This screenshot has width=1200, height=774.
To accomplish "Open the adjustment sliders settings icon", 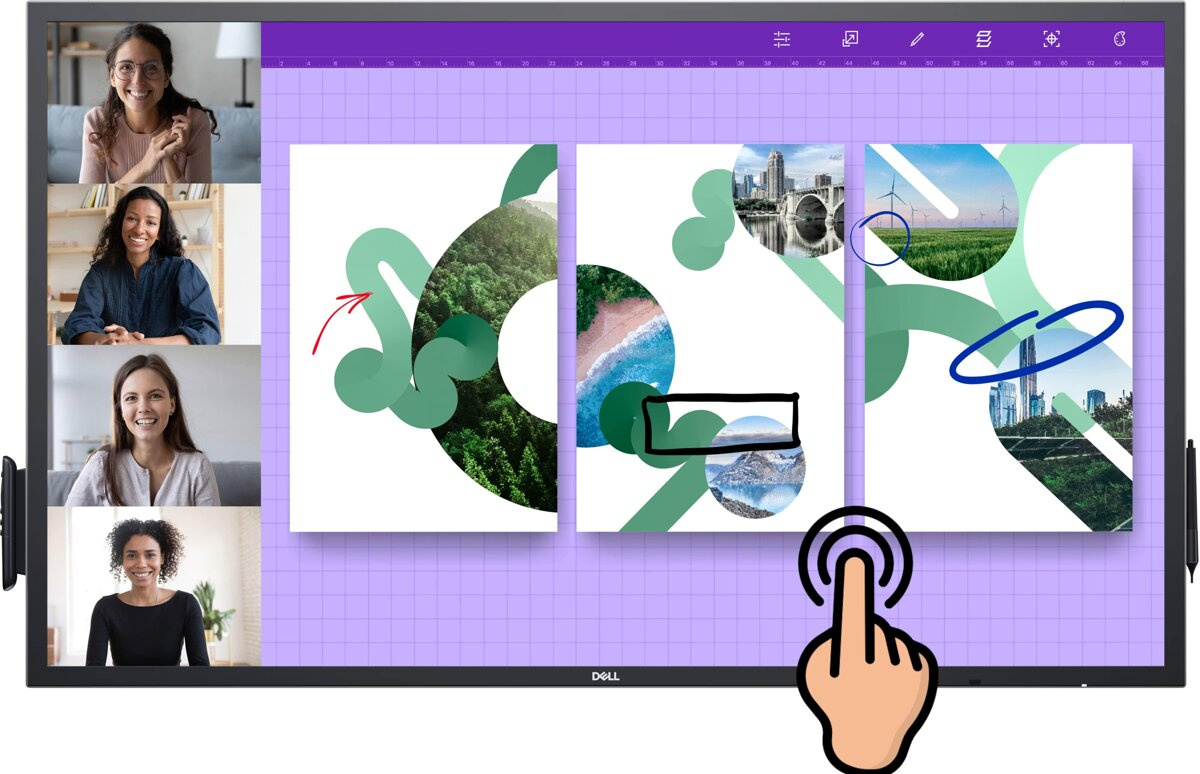I will pyautogui.click(x=782, y=39).
